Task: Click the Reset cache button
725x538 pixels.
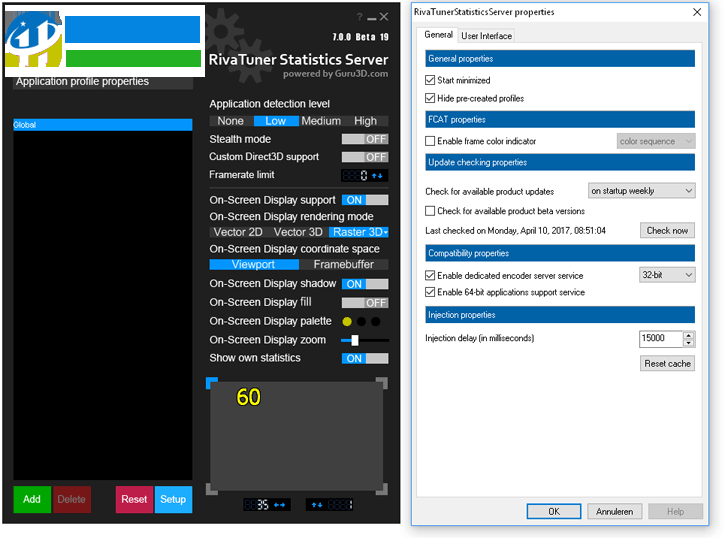Action: tap(667, 364)
